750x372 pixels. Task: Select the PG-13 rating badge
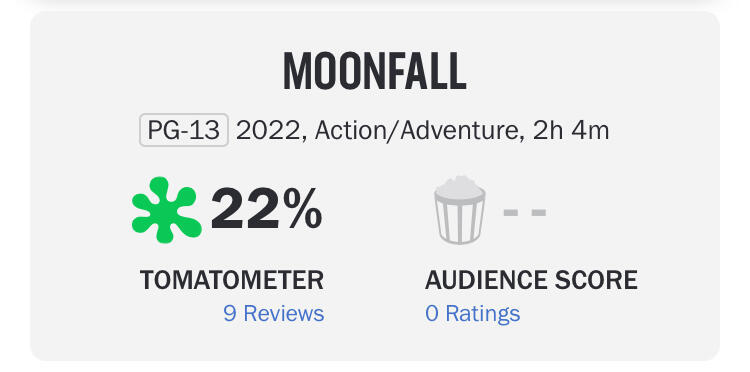[x=184, y=130]
